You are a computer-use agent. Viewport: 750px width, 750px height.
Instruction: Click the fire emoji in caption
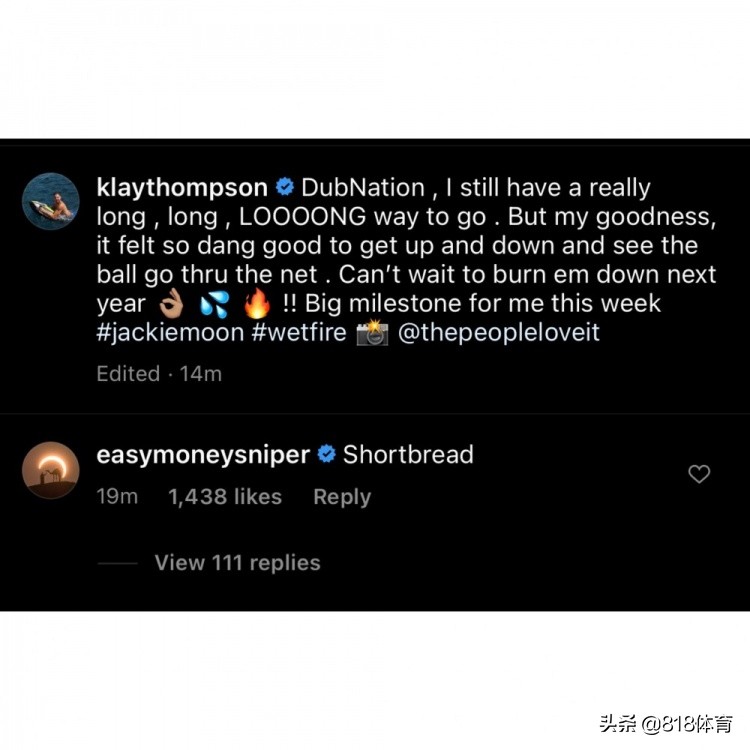(257, 303)
